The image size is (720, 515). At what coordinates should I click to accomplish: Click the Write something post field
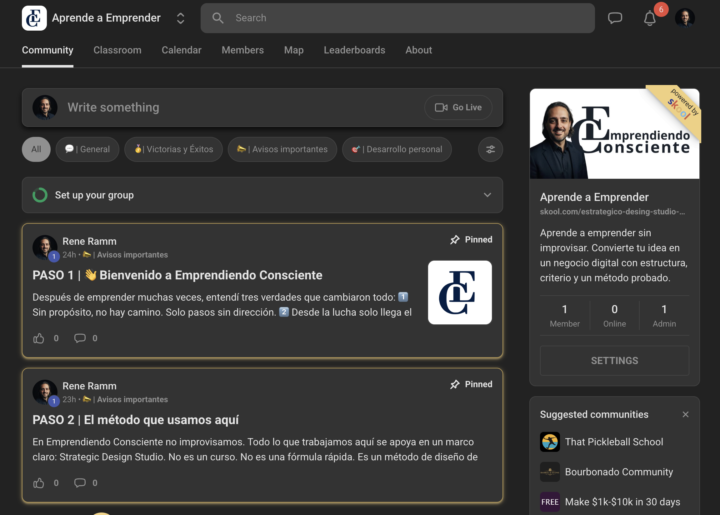(x=240, y=107)
